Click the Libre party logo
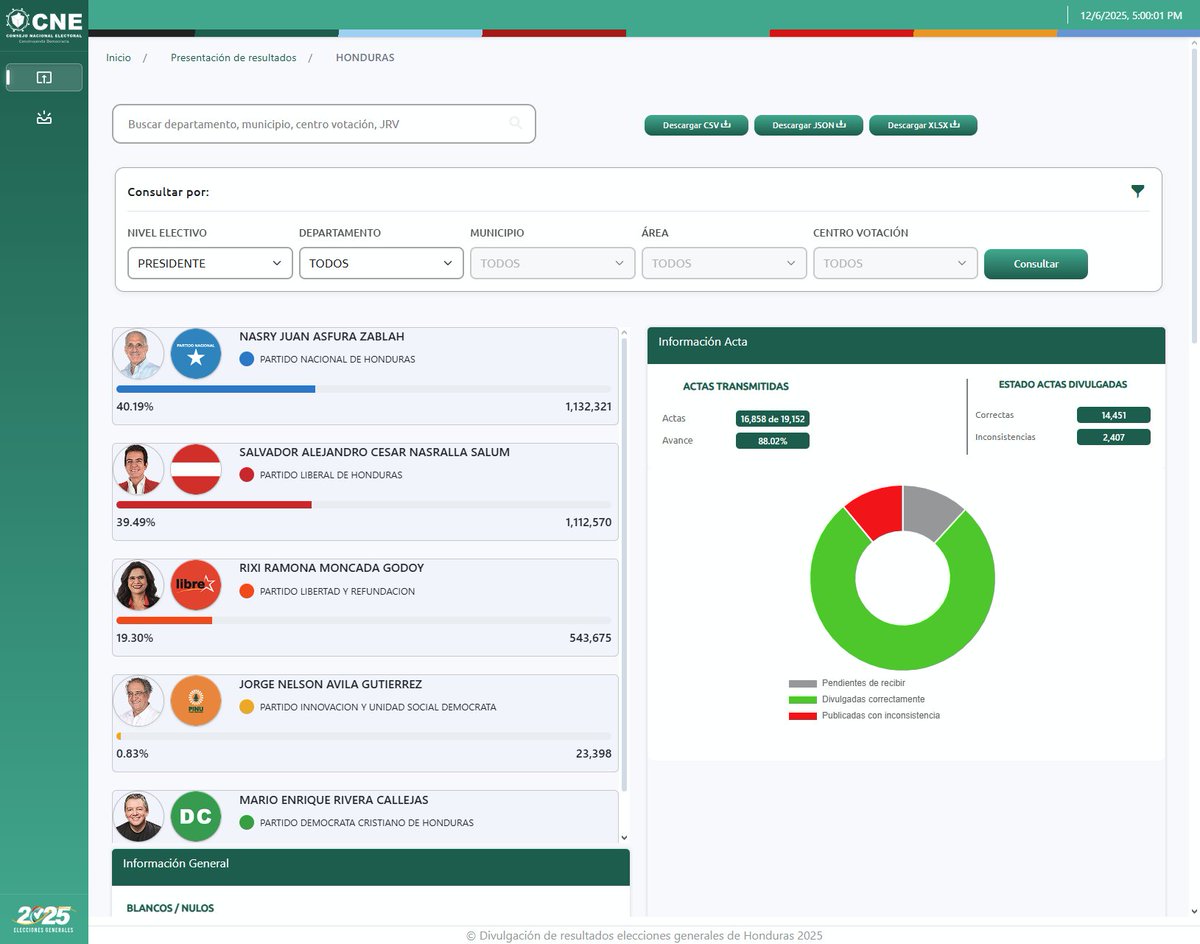Screen dimensions: 1200x944 click(196, 585)
